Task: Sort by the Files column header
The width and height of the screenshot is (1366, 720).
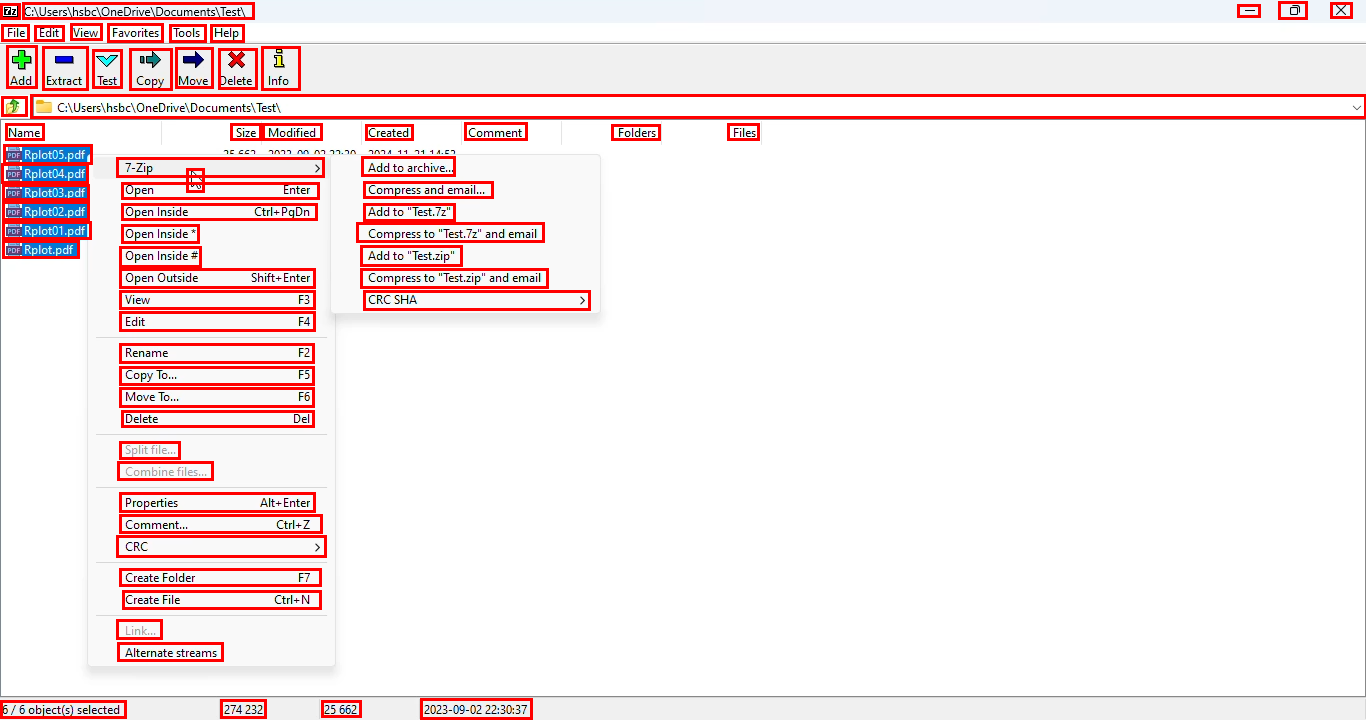Action: [x=744, y=132]
